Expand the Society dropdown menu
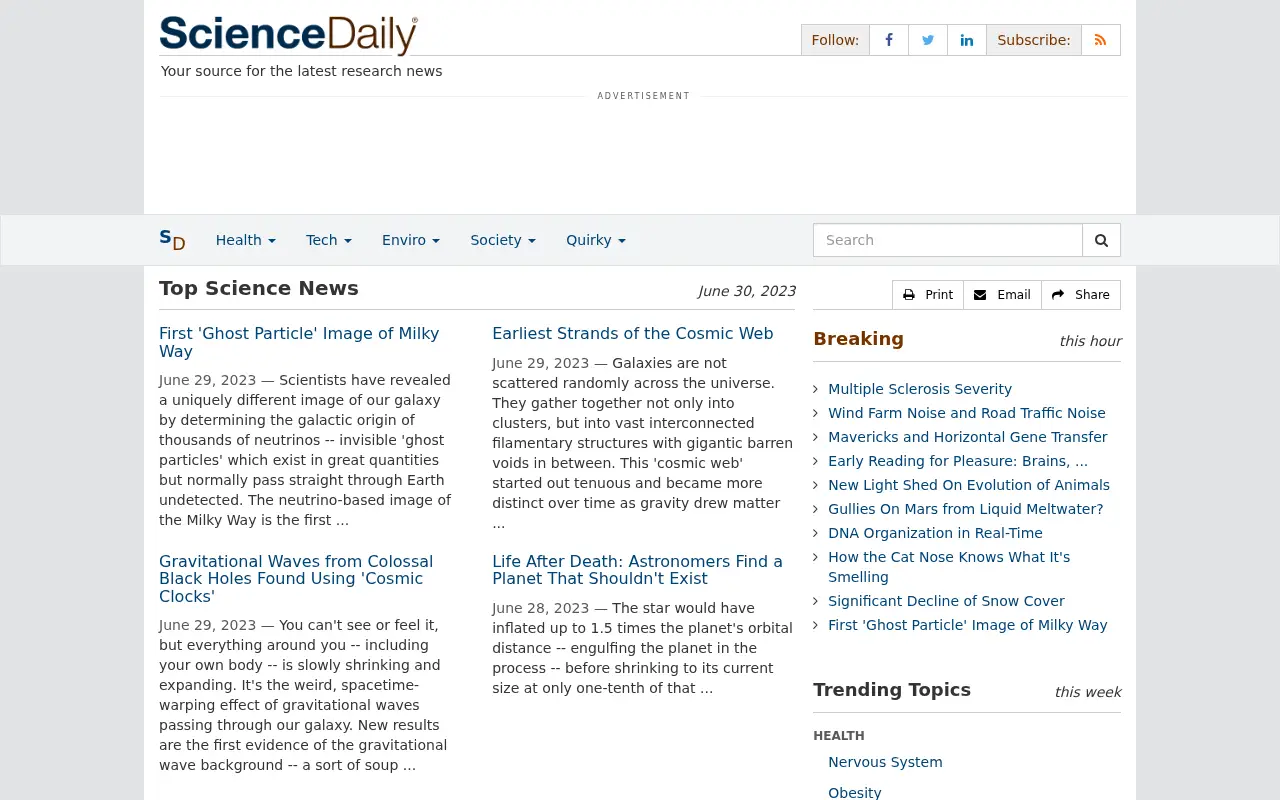Screen dimensions: 1280x800 (x=503, y=240)
